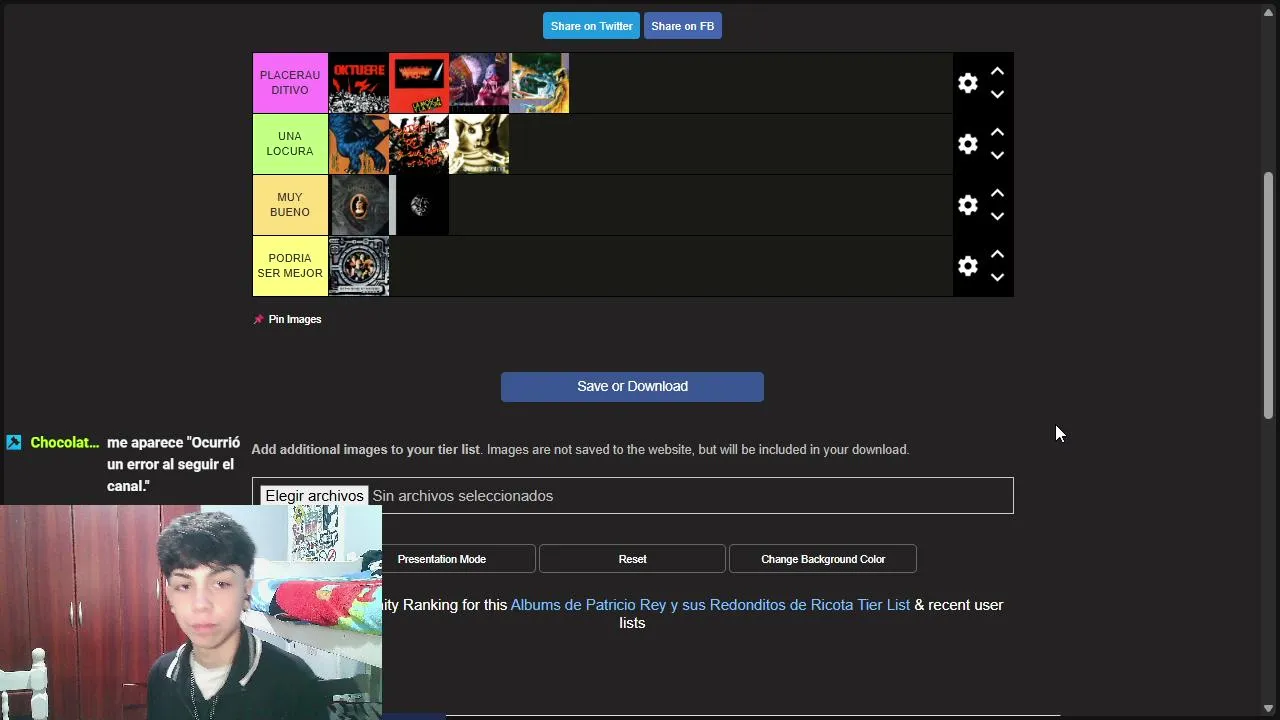Select the gray oval album cover in MUY BUENO row
The width and height of the screenshot is (1280, 720).
(359, 205)
